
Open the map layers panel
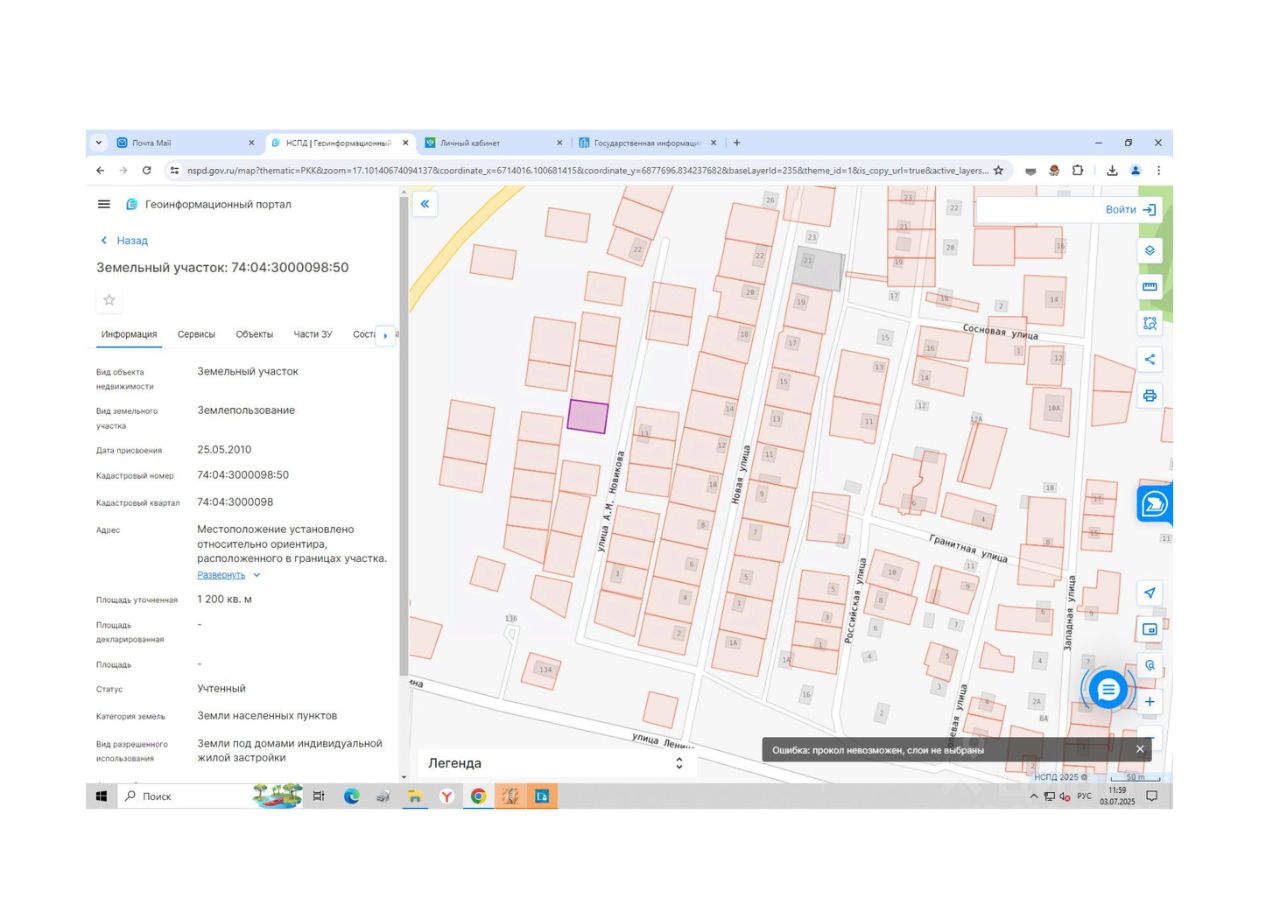(x=1149, y=251)
